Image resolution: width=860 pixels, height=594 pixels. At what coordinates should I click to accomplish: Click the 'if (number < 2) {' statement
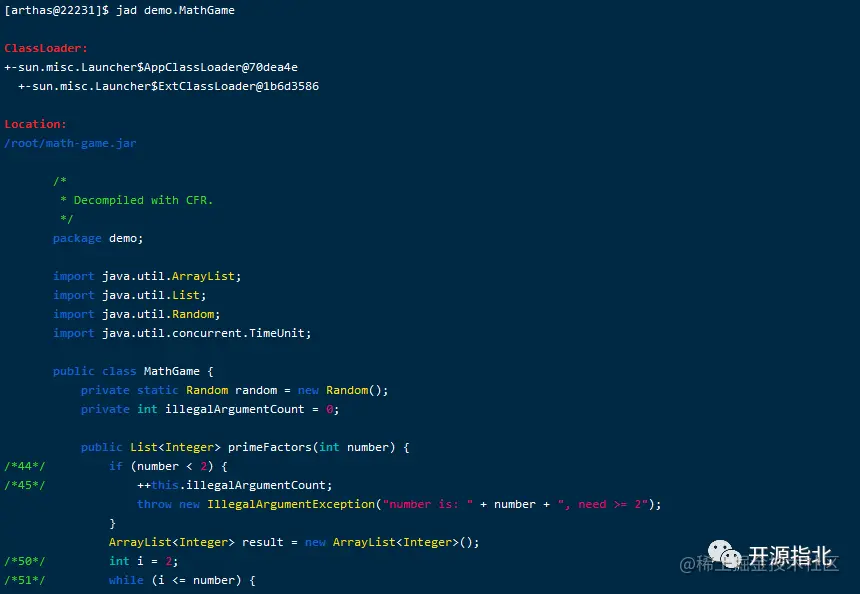click(168, 466)
